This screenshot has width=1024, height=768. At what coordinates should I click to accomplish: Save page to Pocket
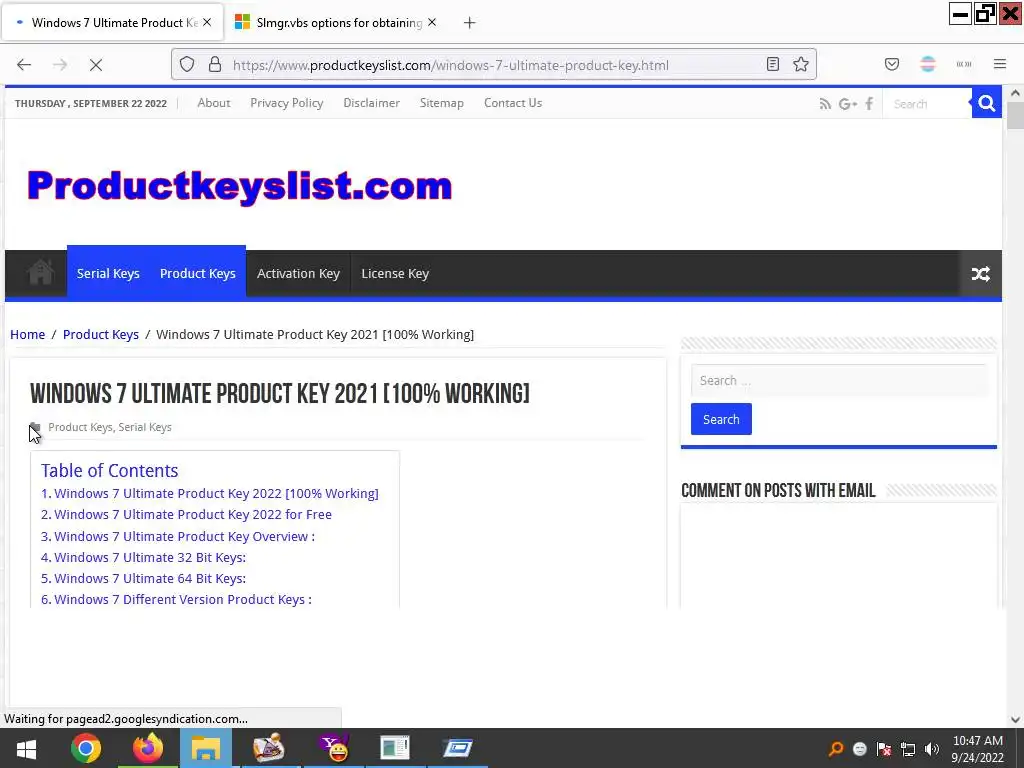(891, 64)
